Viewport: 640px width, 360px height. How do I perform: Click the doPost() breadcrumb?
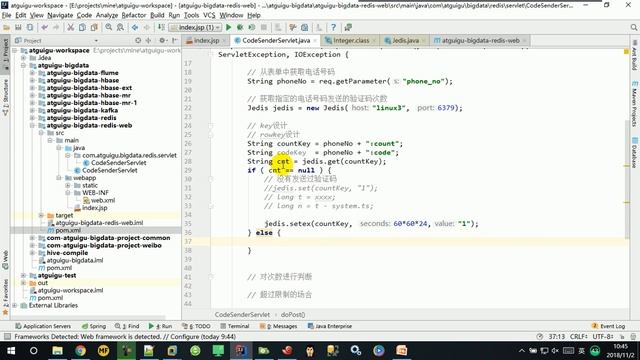293,315
